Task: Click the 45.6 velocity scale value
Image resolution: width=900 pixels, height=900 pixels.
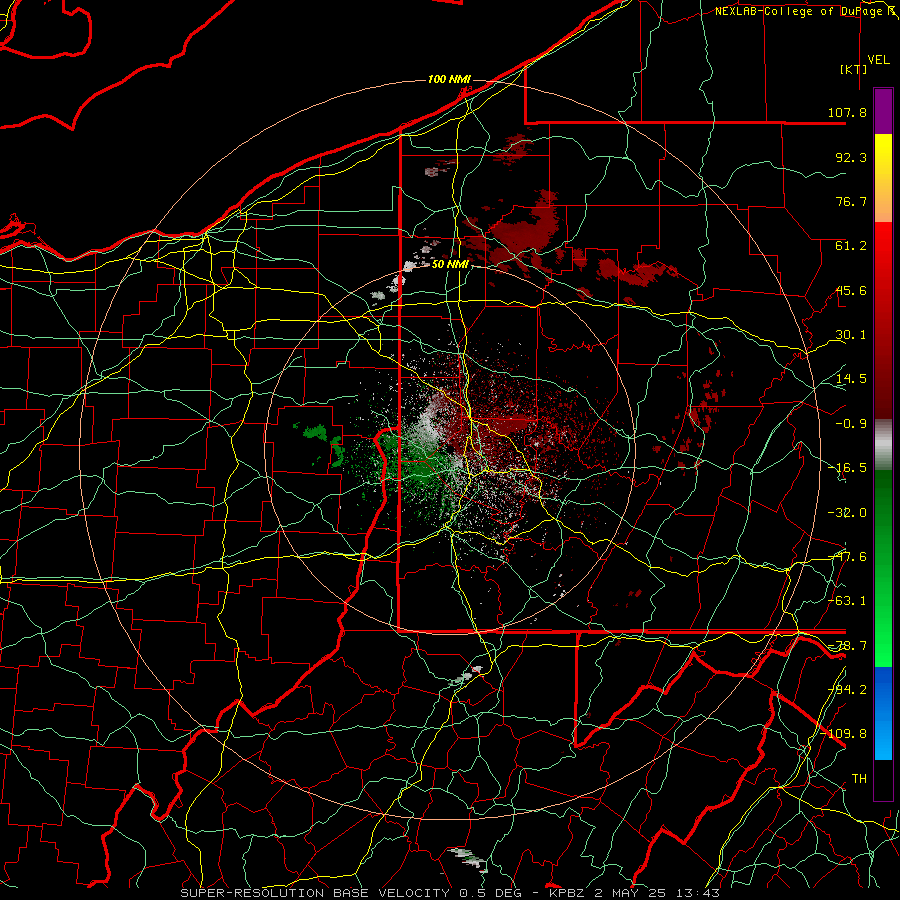Action: pyautogui.click(x=851, y=290)
